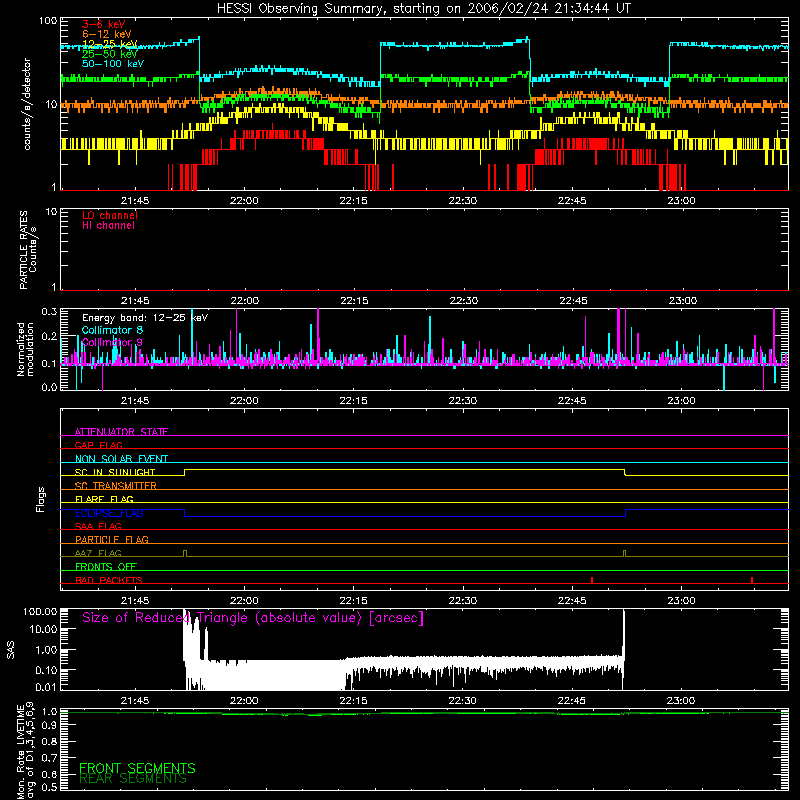Click the SC TRANSMITTER flag label
Viewport: 800px width, 800px height.
click(116, 486)
